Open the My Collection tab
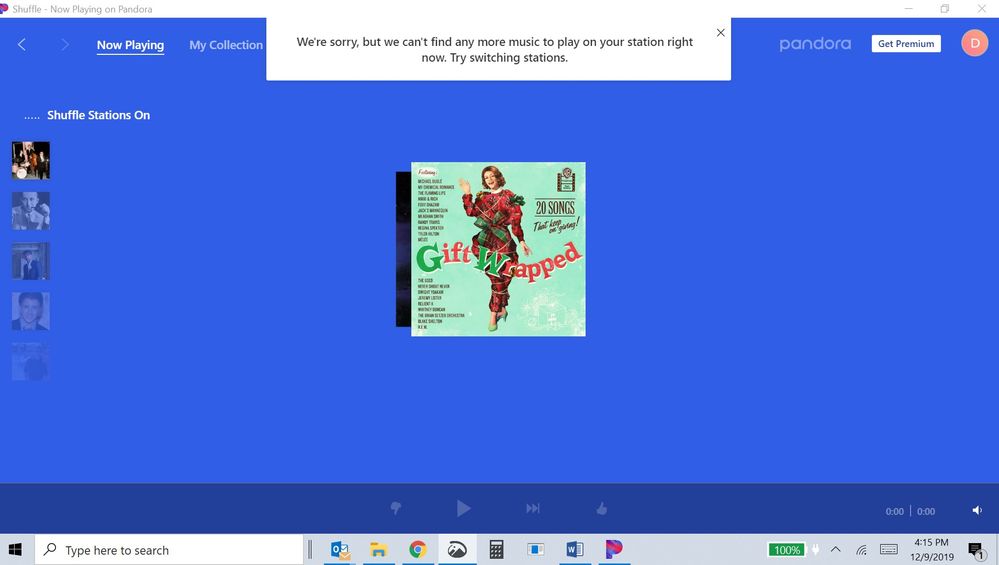Screen dimensions: 999x565 coord(226,45)
